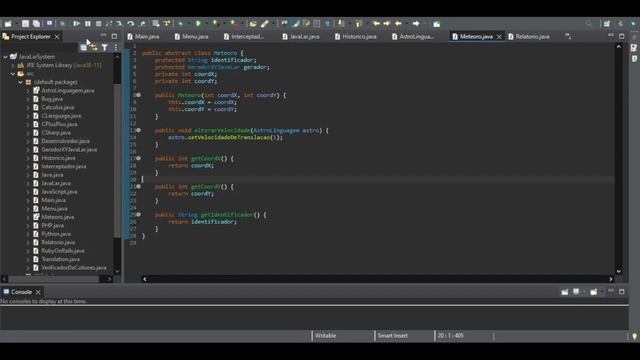Click the External Tools run icon

click(235, 24)
